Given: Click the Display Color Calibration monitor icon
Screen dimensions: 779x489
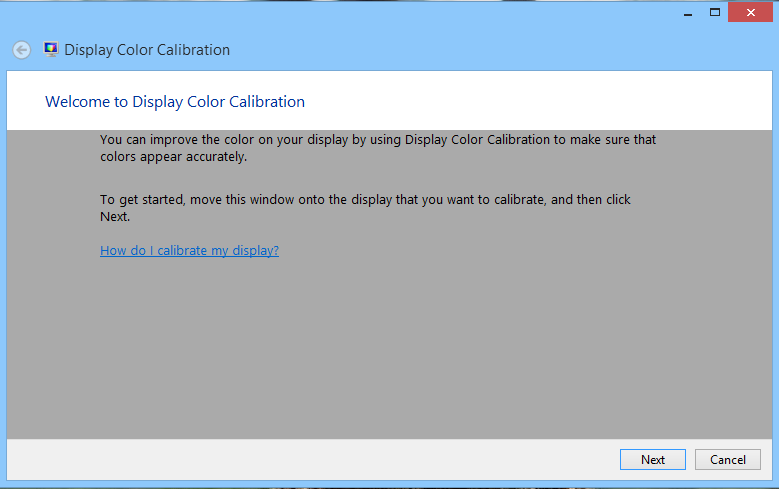Looking at the screenshot, I should [x=50, y=49].
